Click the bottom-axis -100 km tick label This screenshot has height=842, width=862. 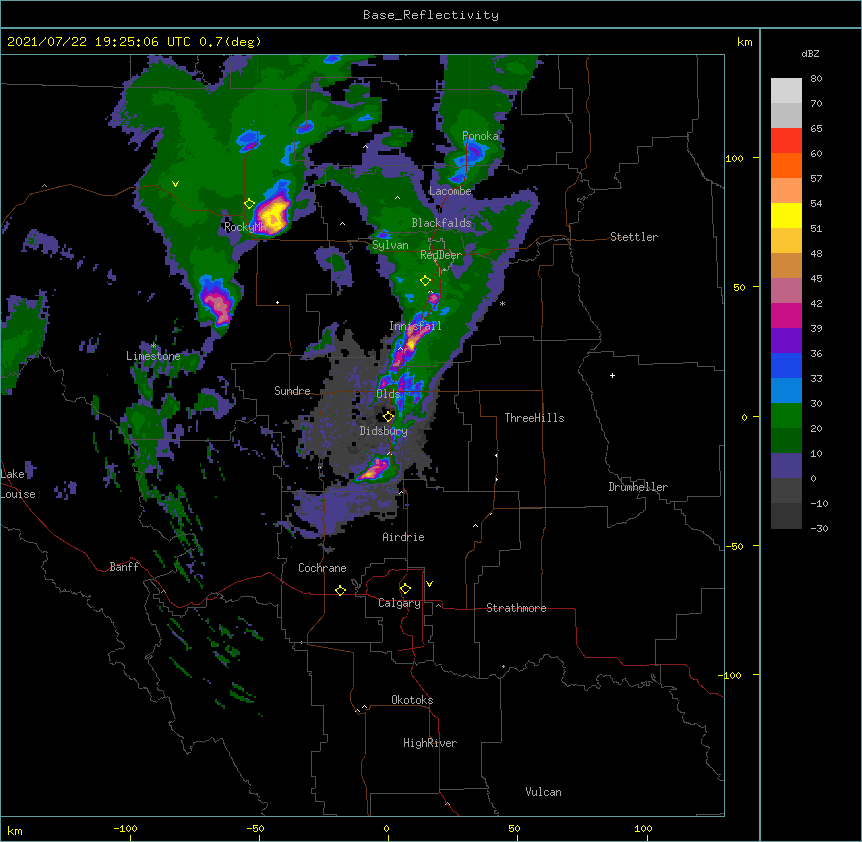(125, 828)
